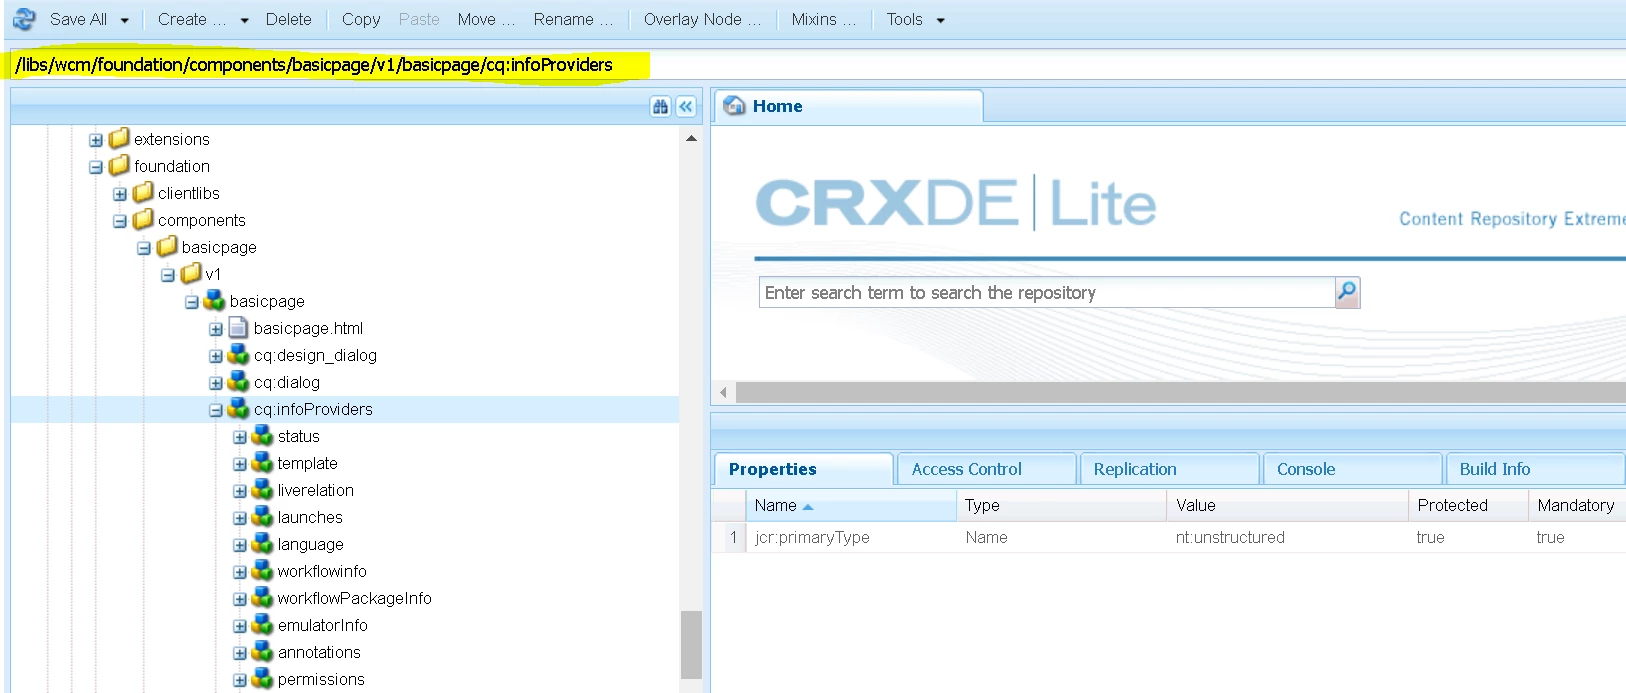Click the Copy toolbar button
The image size is (1626, 693).
361,19
